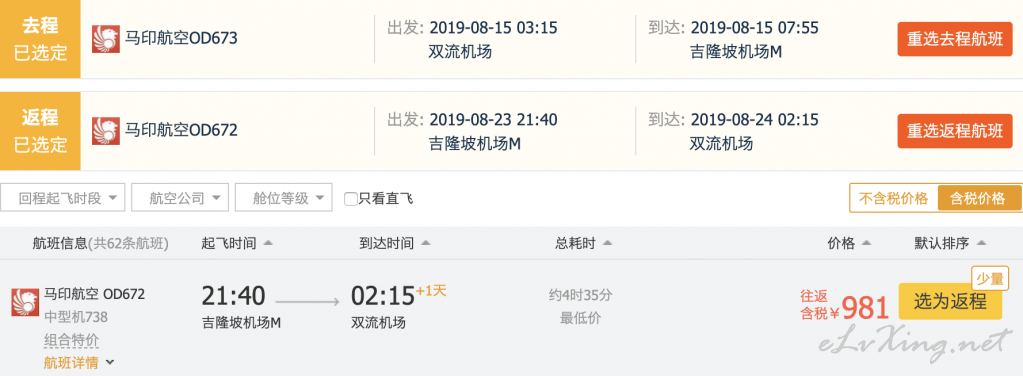The image size is (1023, 376).
Task: Click the default sort order arrow
Action: (x=981, y=243)
